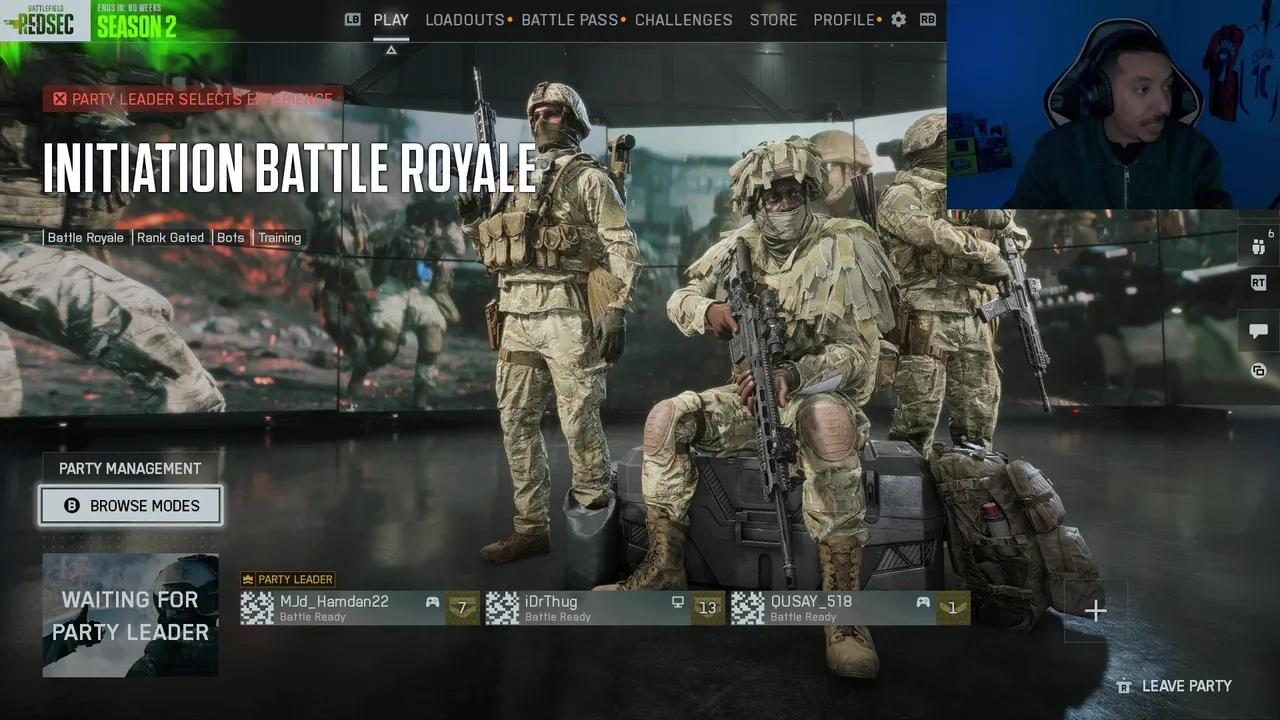The height and width of the screenshot is (720, 1280).
Task: Click the Training tag
Action: [x=279, y=238]
